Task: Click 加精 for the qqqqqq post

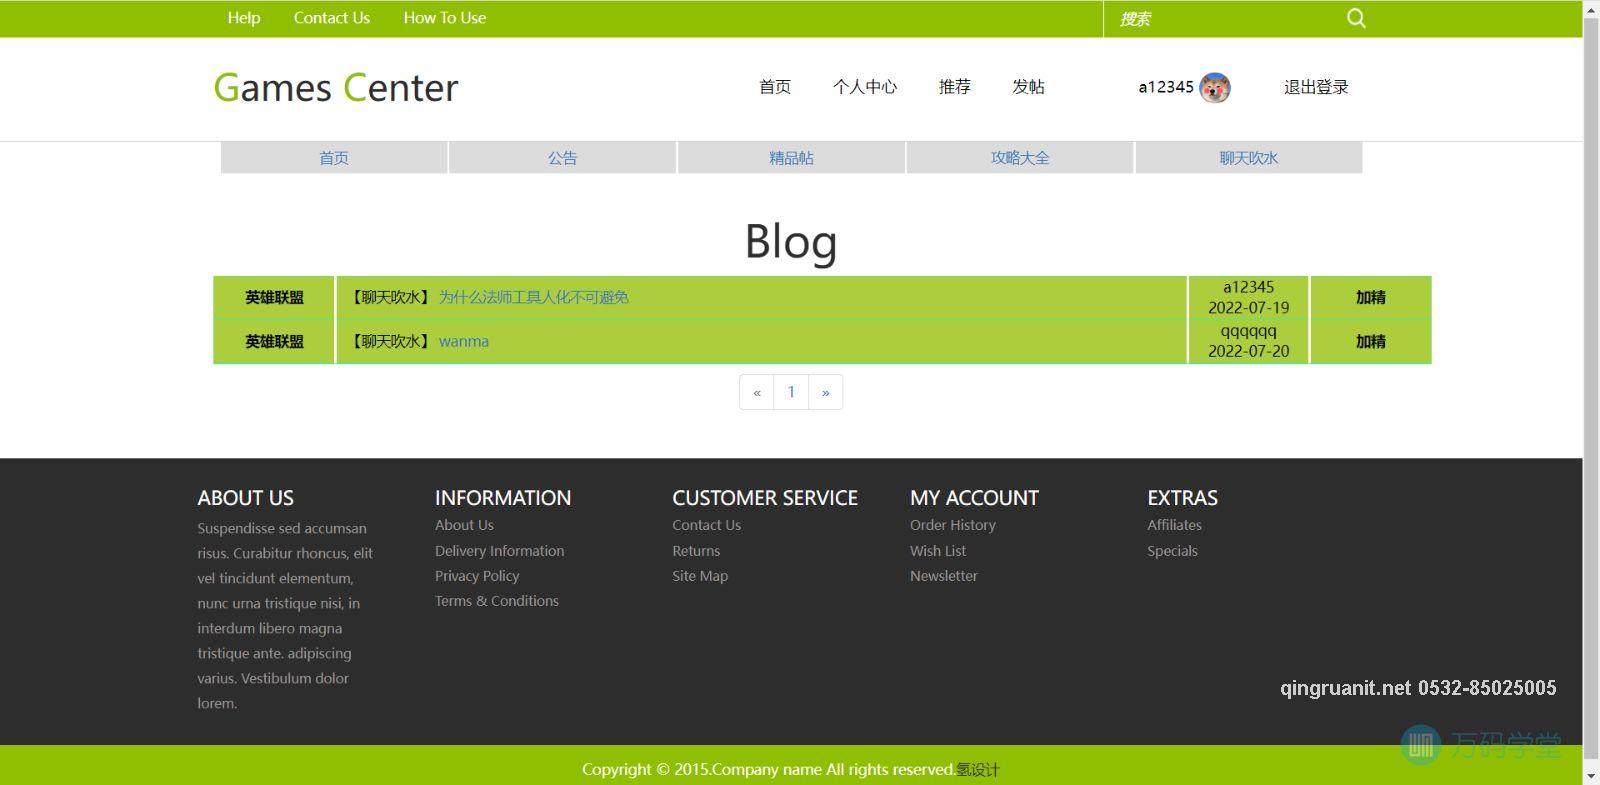Action: (1371, 341)
